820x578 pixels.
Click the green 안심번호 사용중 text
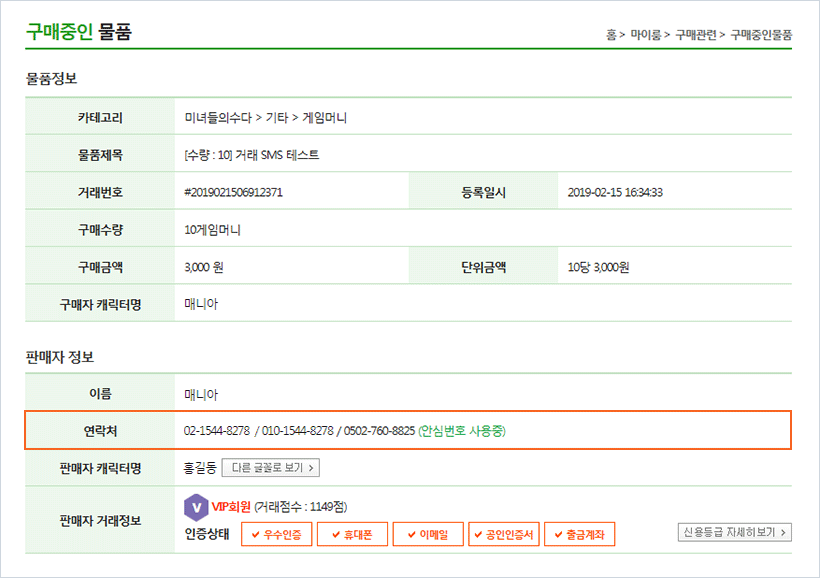462,431
